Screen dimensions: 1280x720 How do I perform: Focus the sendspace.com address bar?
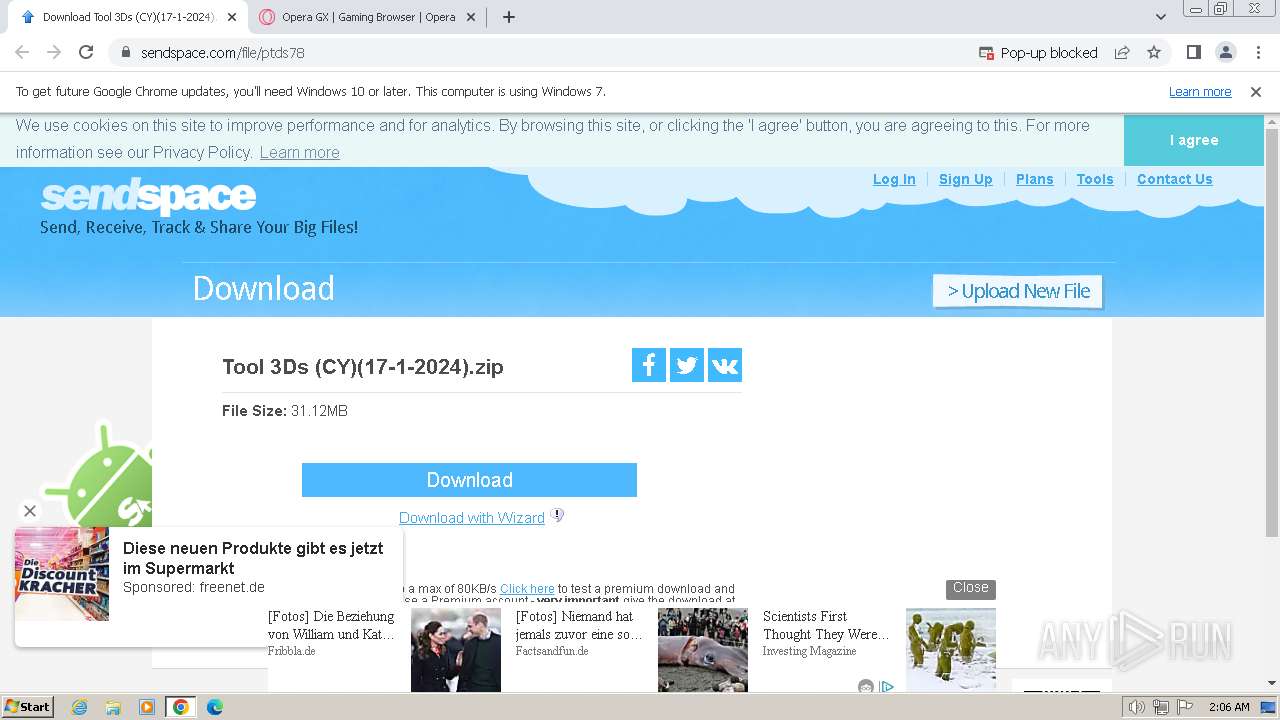click(x=540, y=53)
